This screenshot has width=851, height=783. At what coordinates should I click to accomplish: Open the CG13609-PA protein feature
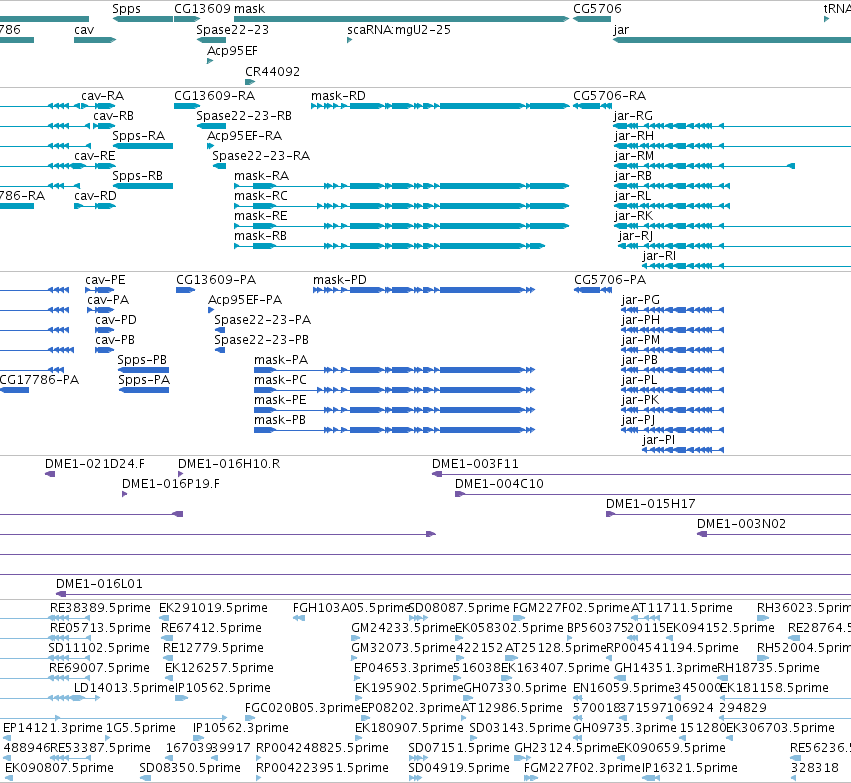coord(185,290)
